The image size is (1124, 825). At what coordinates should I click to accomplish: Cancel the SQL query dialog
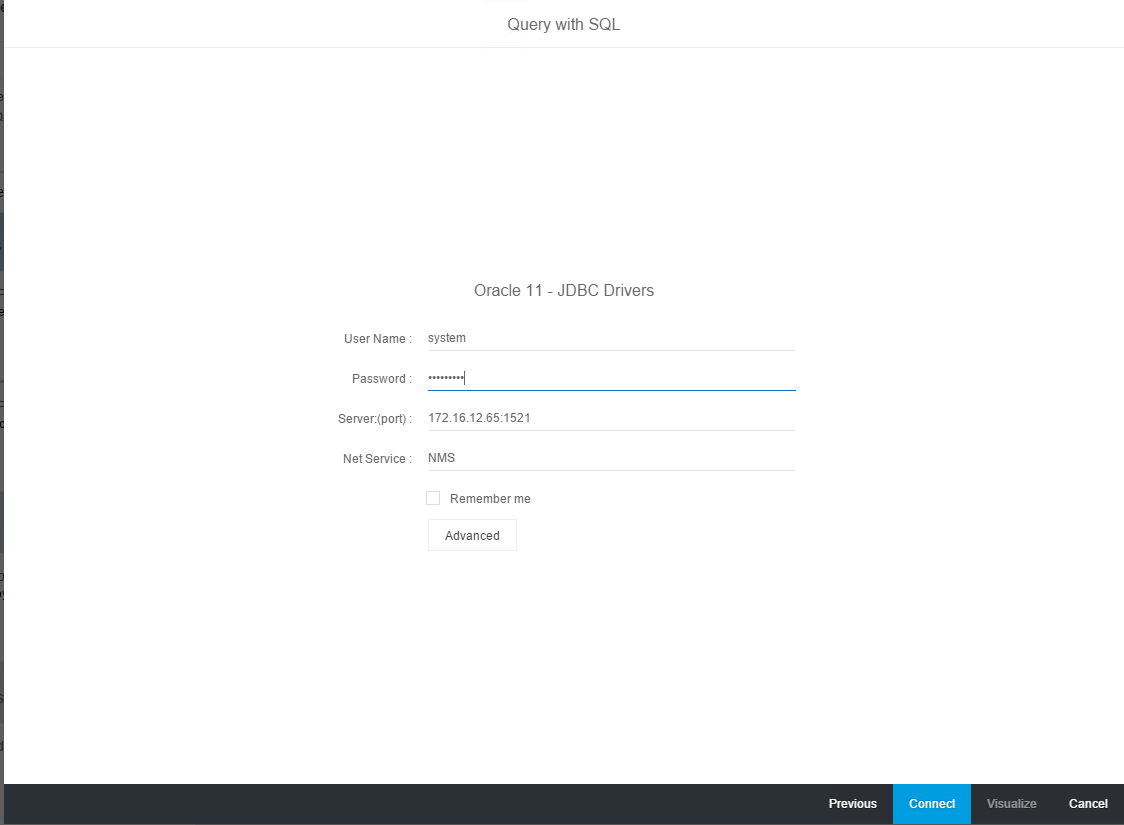tap(1088, 804)
